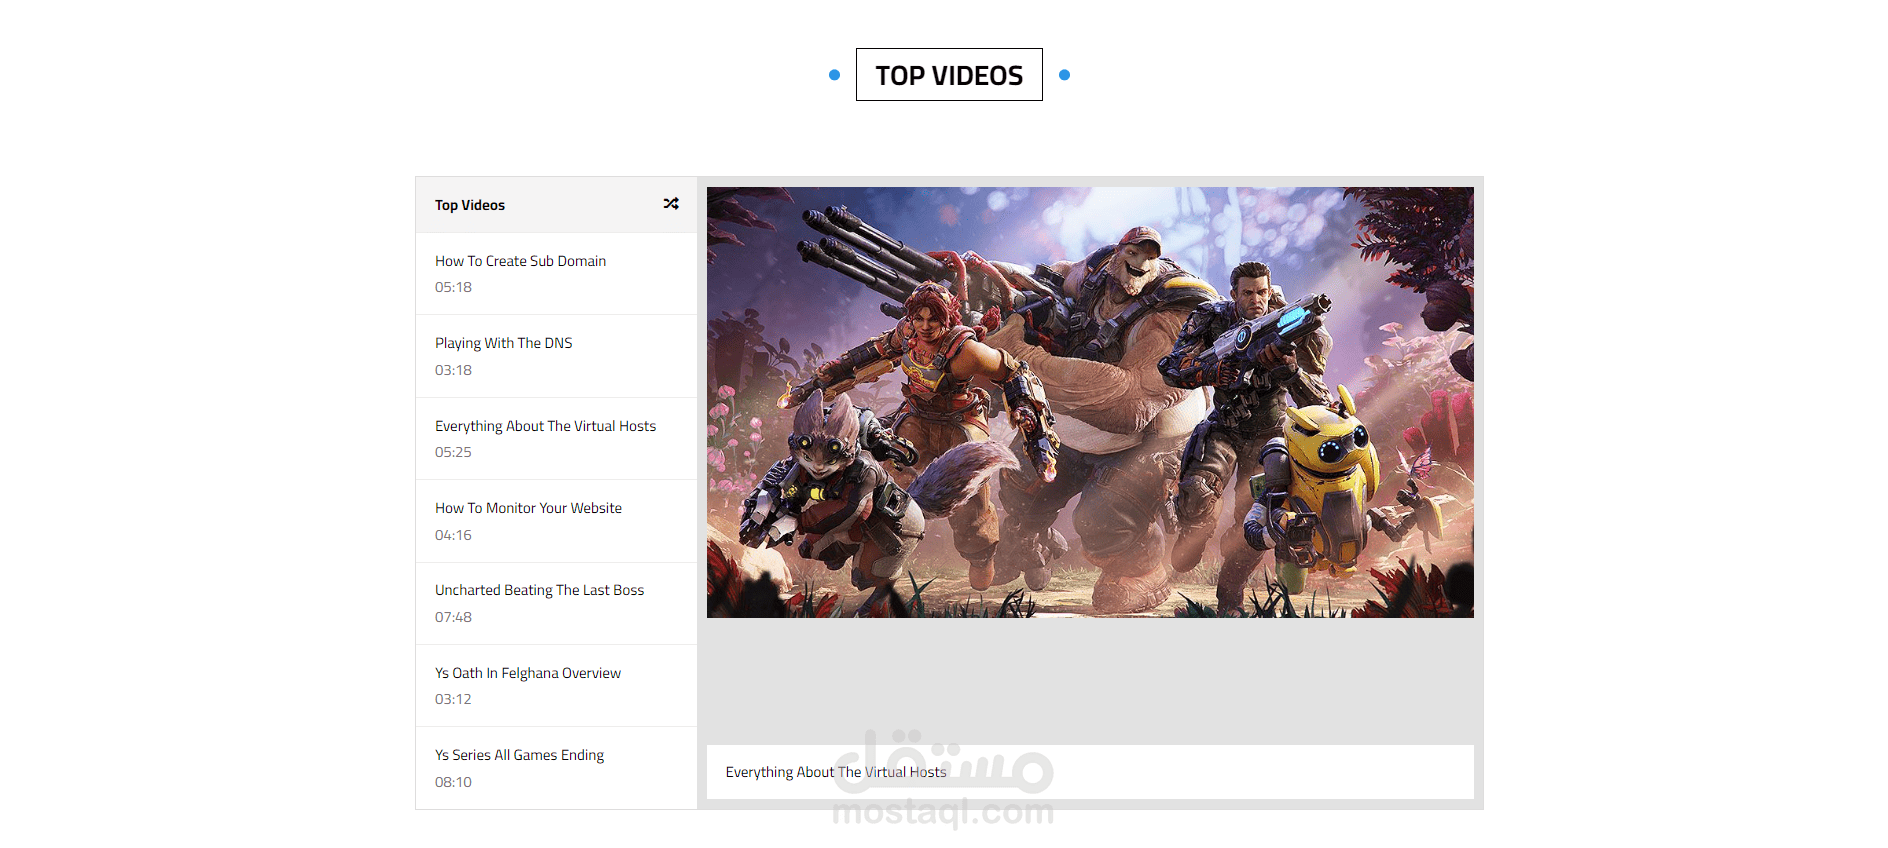This screenshot has width=1888, height=848.
Task: Open the How To Monitor Your Website video
Action: coord(556,521)
